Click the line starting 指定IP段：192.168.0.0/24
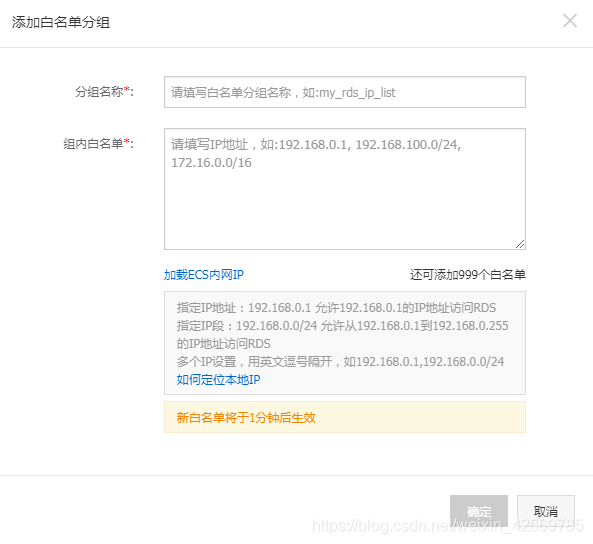593x544 pixels. [342, 326]
